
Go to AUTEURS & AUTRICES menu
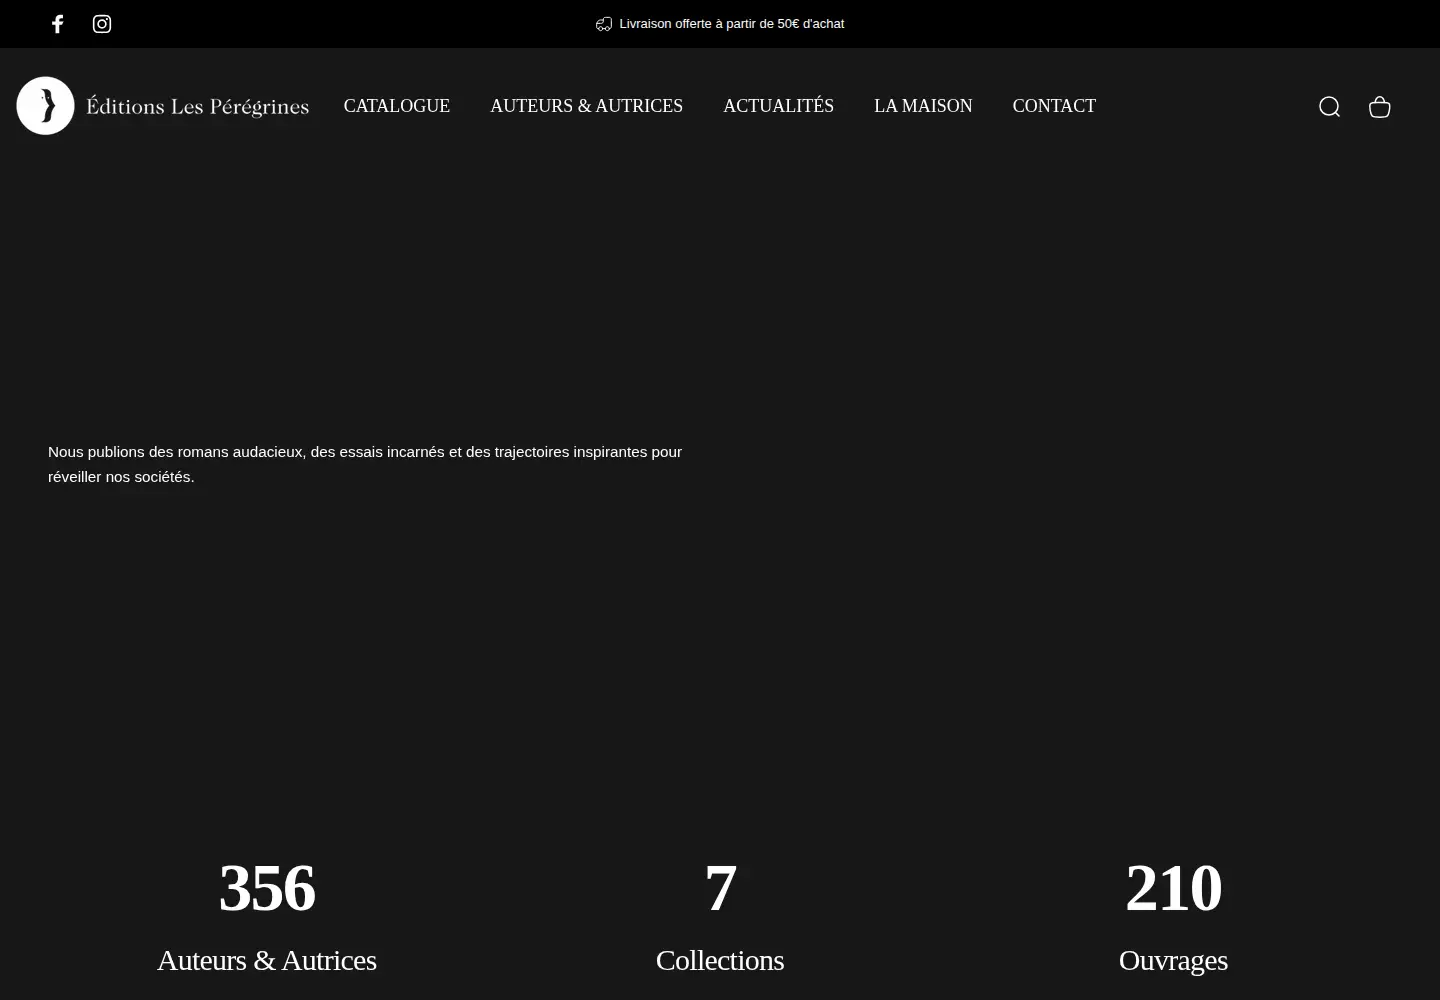(x=587, y=106)
